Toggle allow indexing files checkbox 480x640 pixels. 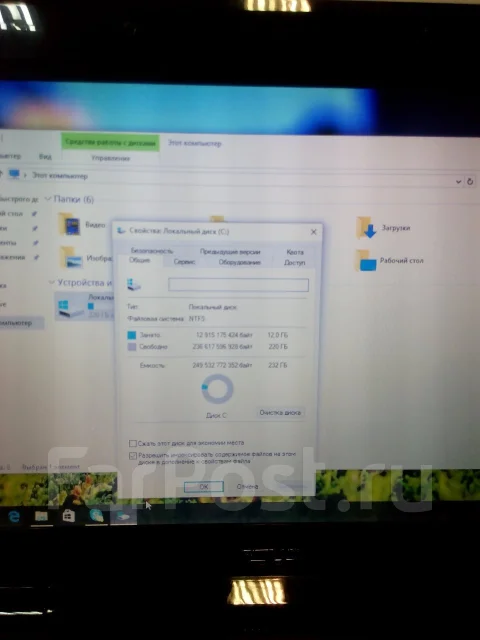[x=133, y=456]
